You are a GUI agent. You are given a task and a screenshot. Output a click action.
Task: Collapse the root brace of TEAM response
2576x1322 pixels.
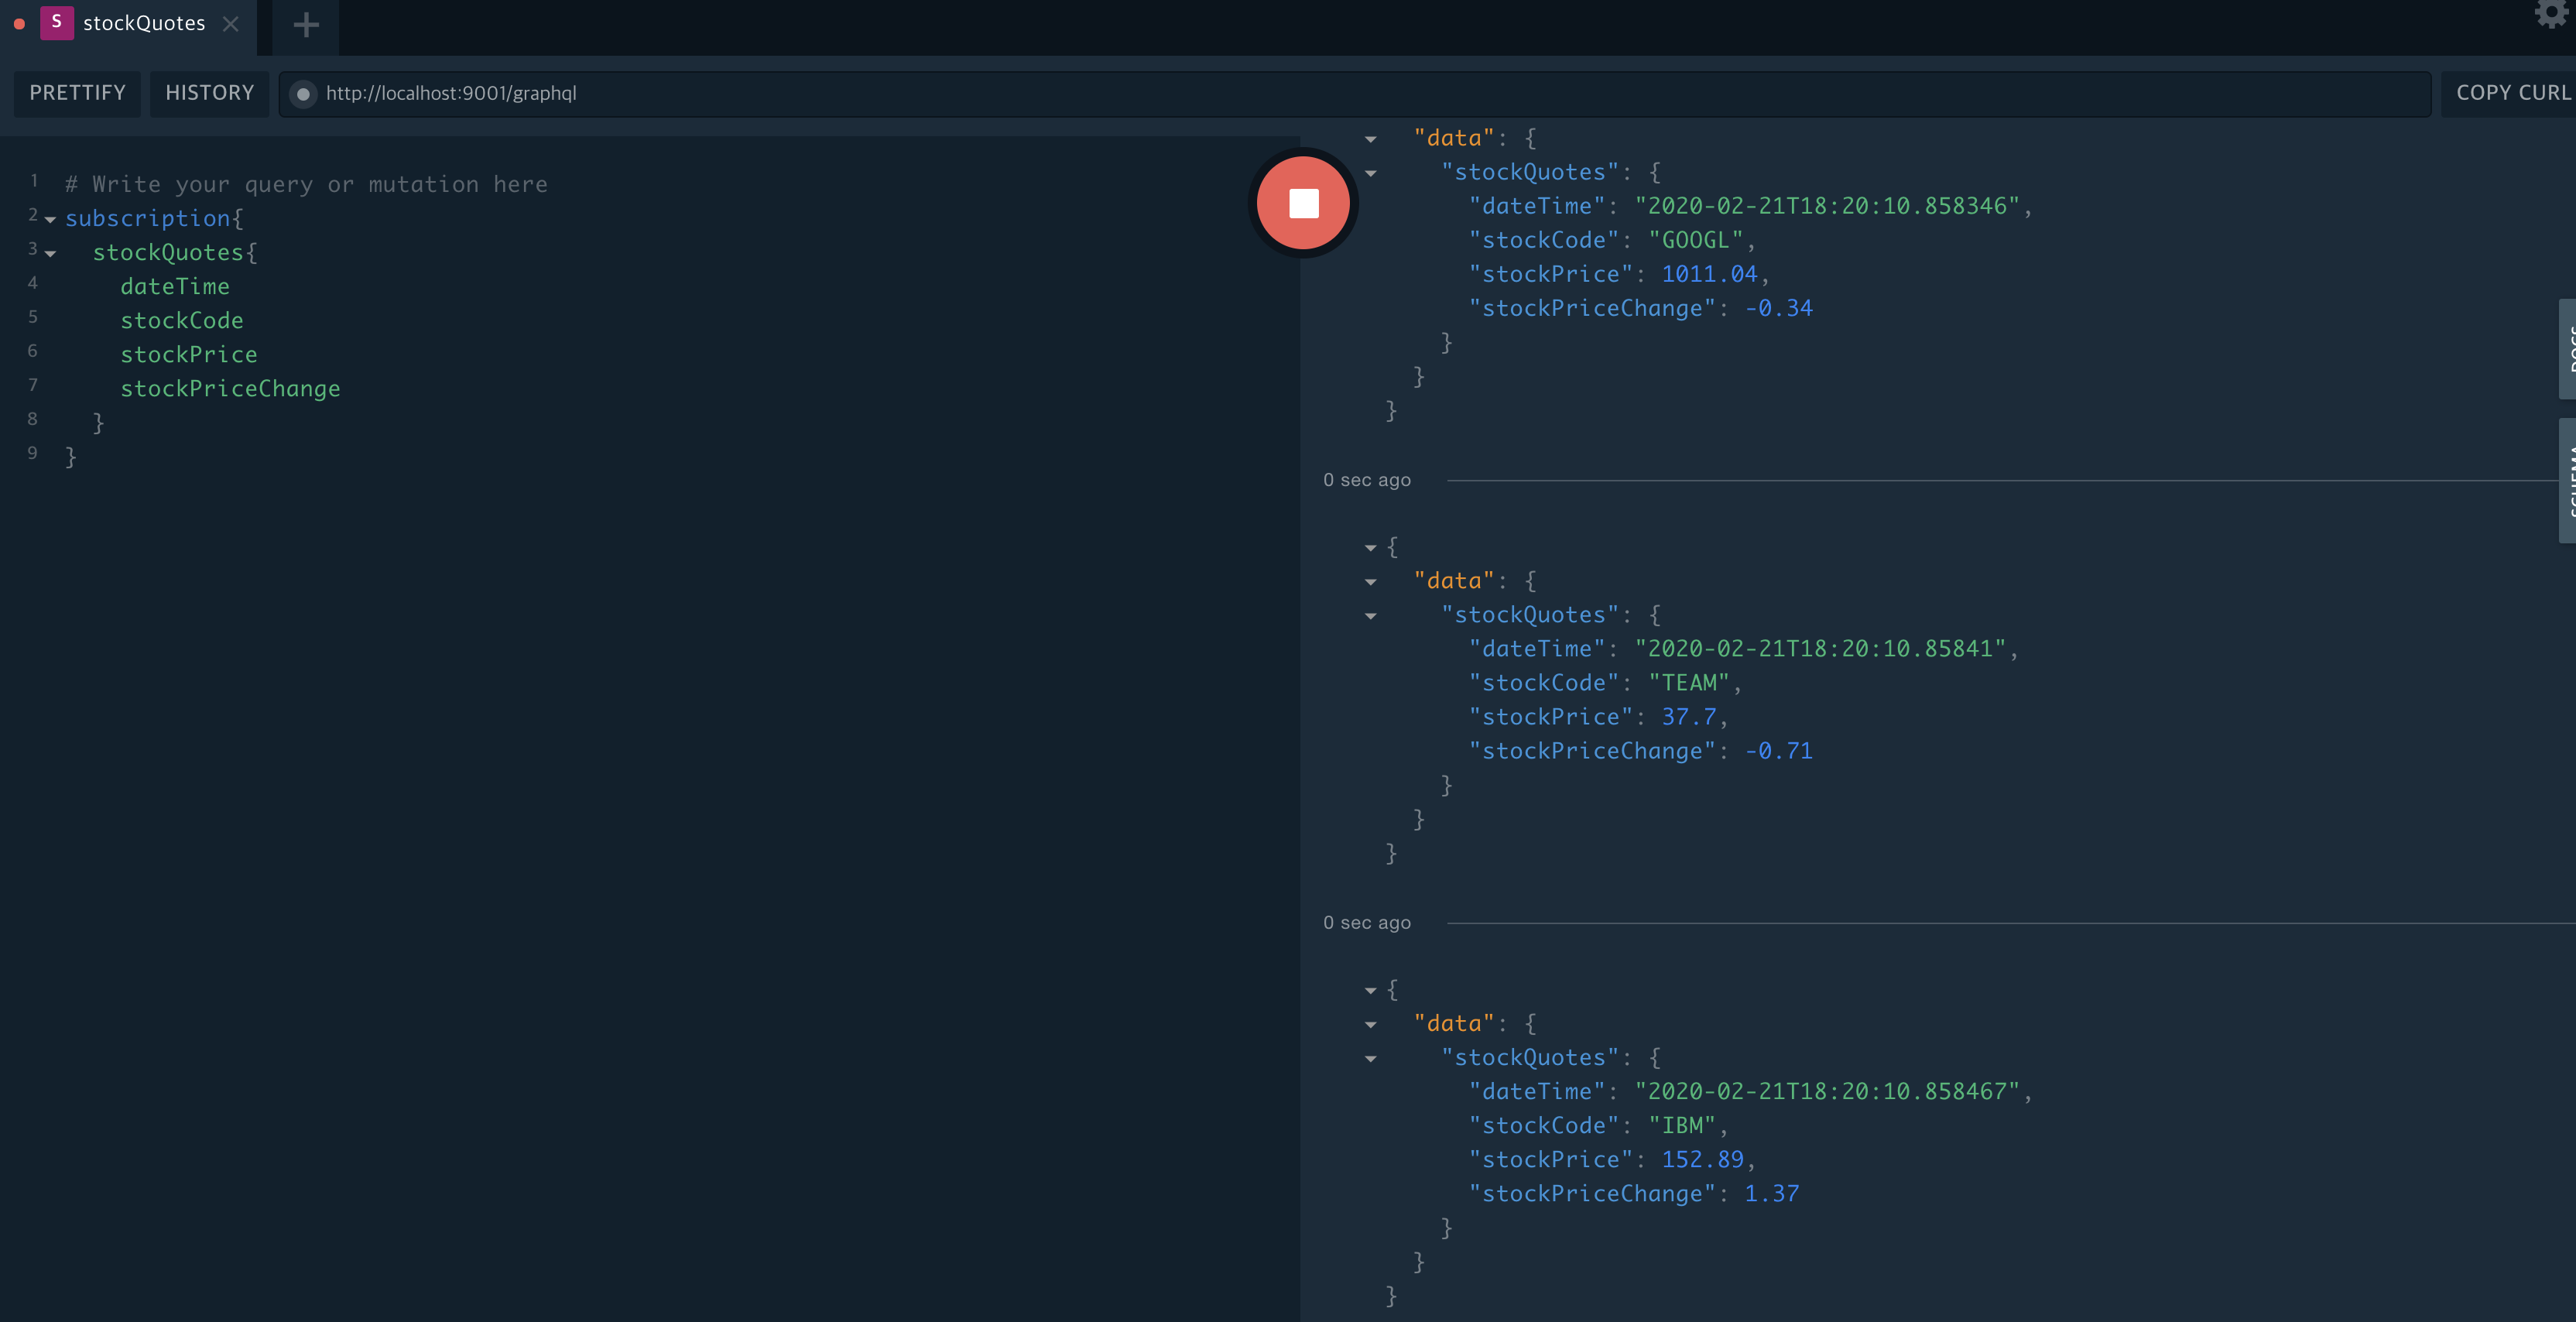pos(1370,548)
